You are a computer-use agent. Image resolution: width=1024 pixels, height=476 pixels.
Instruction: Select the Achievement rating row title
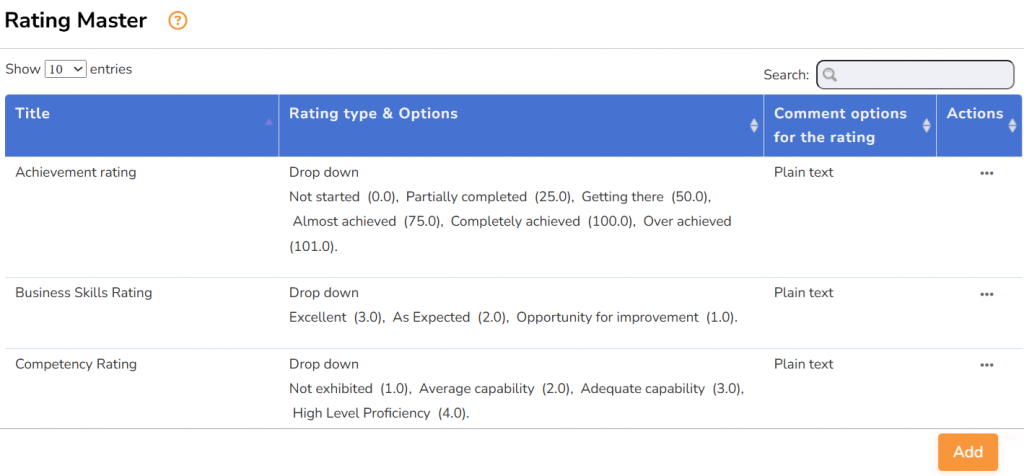(76, 173)
